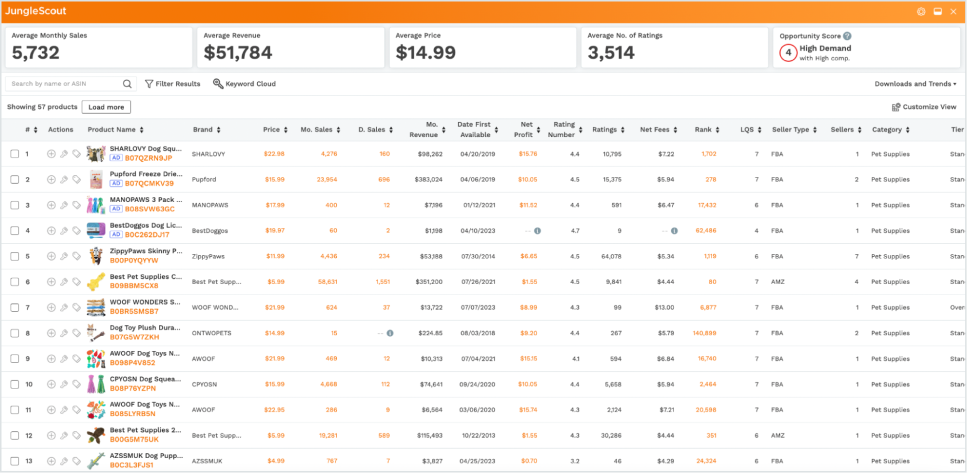Image resolution: width=967 pixels, height=473 pixels.
Task: Sort by Mo. Sales column header
Action: coord(320,130)
